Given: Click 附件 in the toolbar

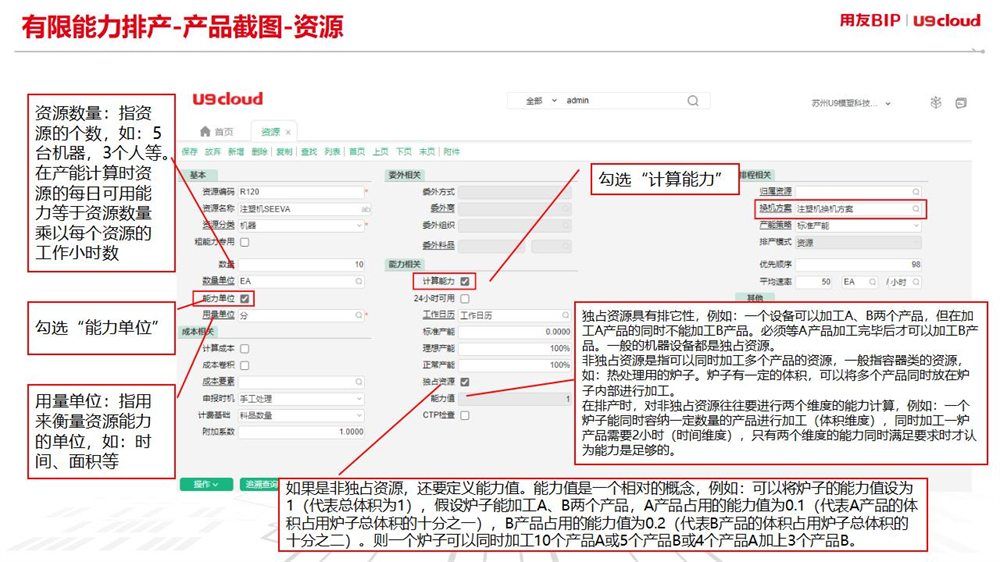Looking at the screenshot, I should coord(452,152).
